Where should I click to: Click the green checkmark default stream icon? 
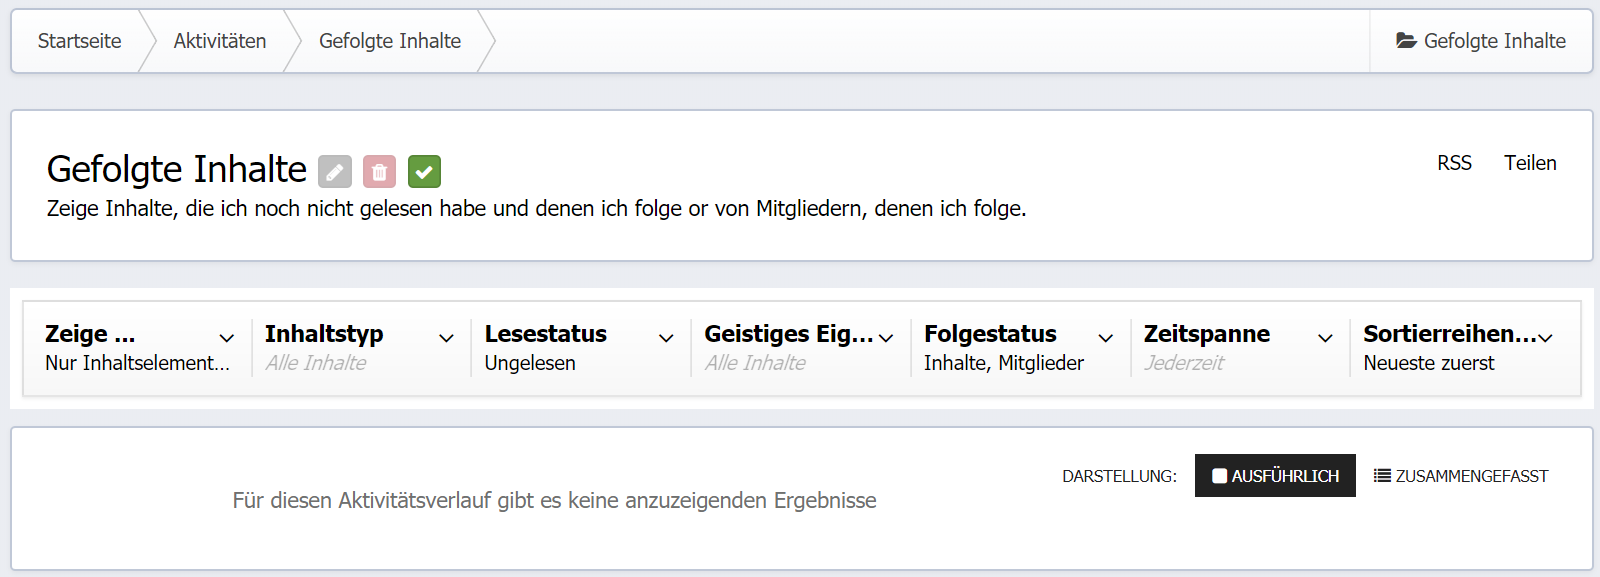click(x=424, y=172)
